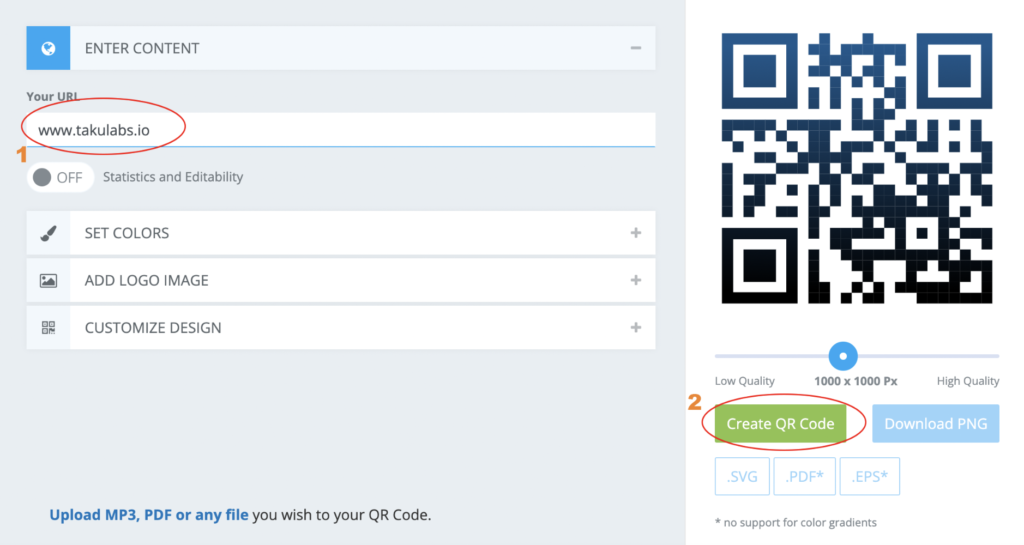Viewport: 1024px width, 545px height.
Task: Download the QR code as .SVG
Action: pos(742,476)
